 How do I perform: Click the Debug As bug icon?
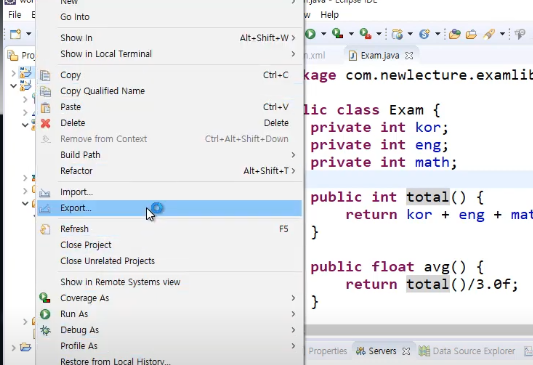tap(45, 330)
